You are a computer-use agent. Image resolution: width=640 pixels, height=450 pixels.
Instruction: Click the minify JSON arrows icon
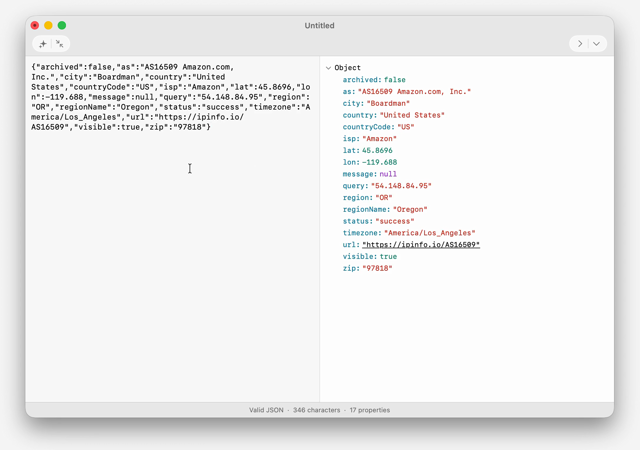click(60, 44)
